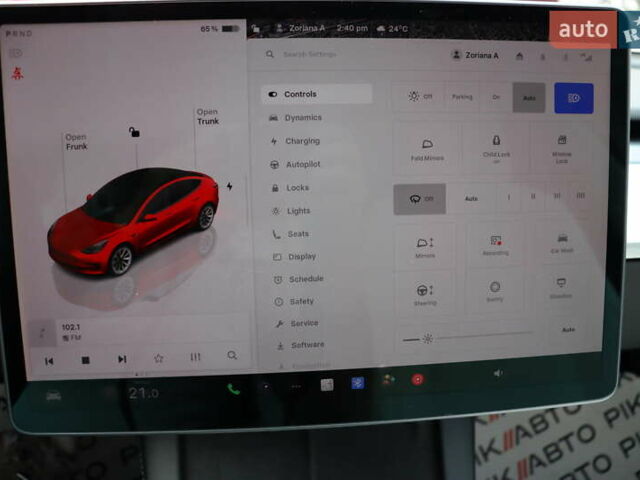The height and width of the screenshot is (480, 640).
Task: Toggle Child Lock
Action: [x=496, y=147]
